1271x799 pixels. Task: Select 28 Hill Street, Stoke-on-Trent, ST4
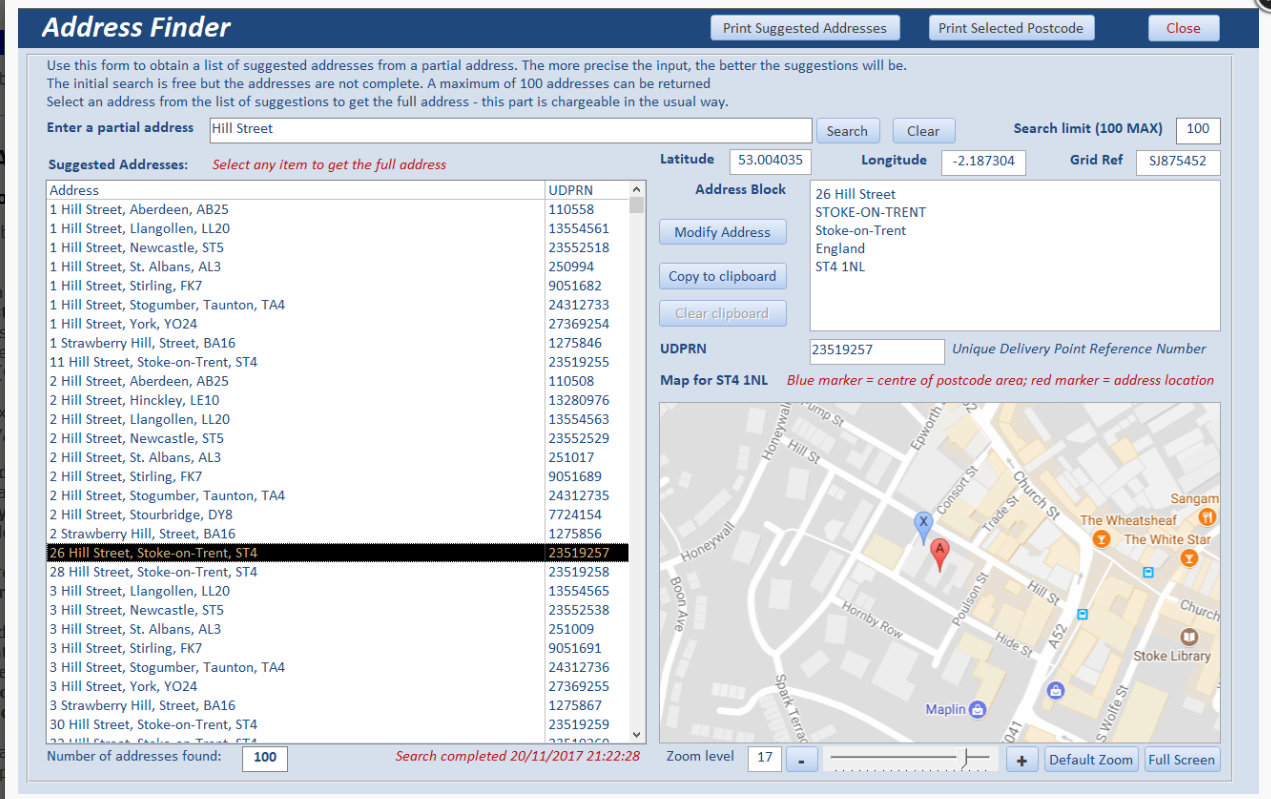click(337, 572)
